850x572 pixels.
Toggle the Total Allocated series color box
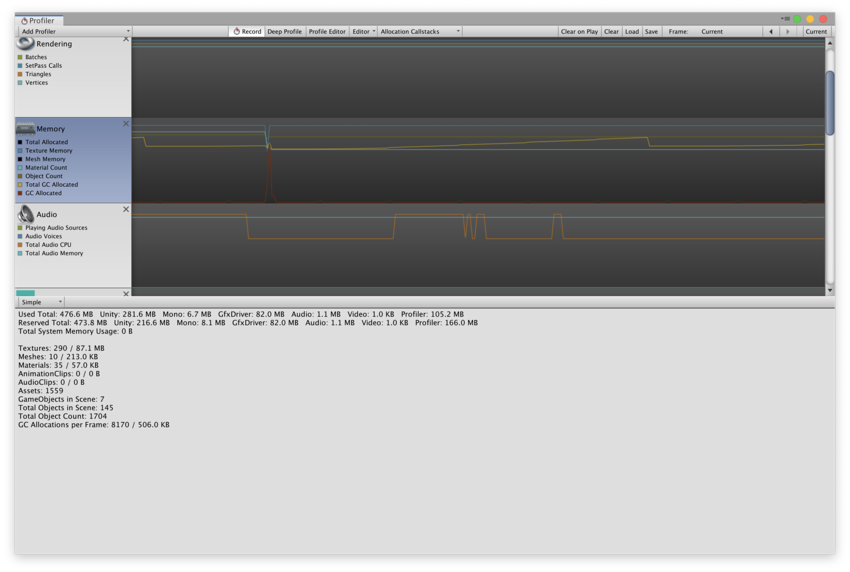point(20,142)
